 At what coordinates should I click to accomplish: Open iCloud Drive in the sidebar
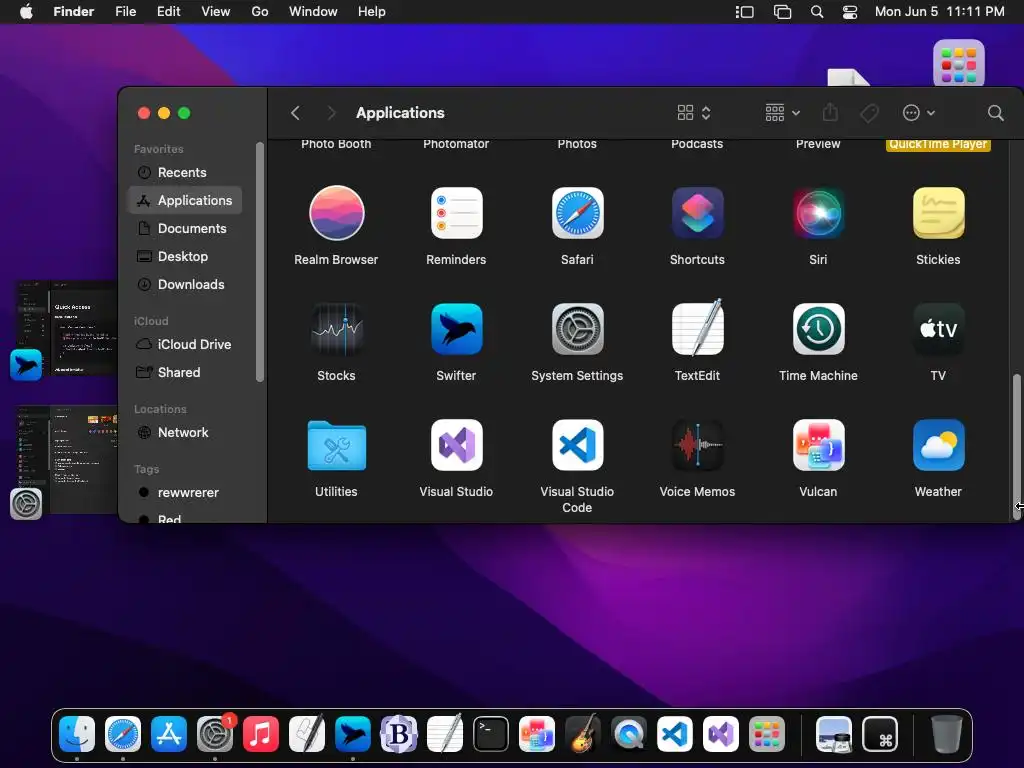pos(185,344)
